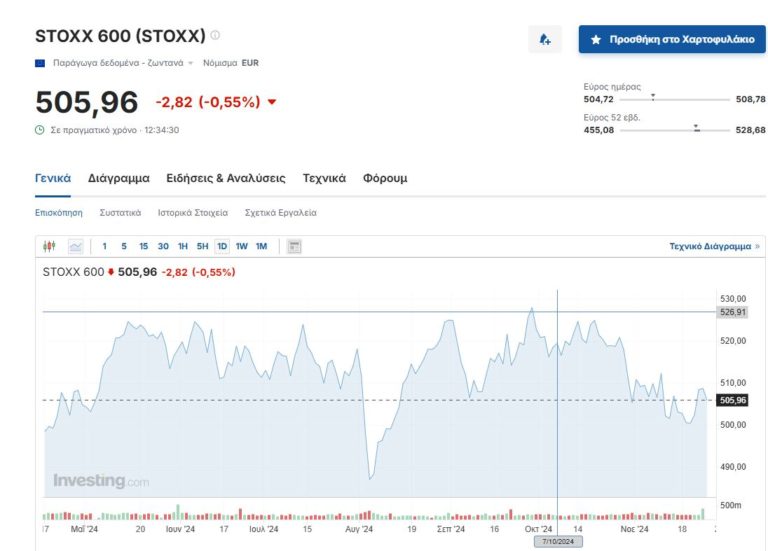This screenshot has height=551, width=768.
Task: Open the Διάγραμμα tab
Action: point(118,178)
